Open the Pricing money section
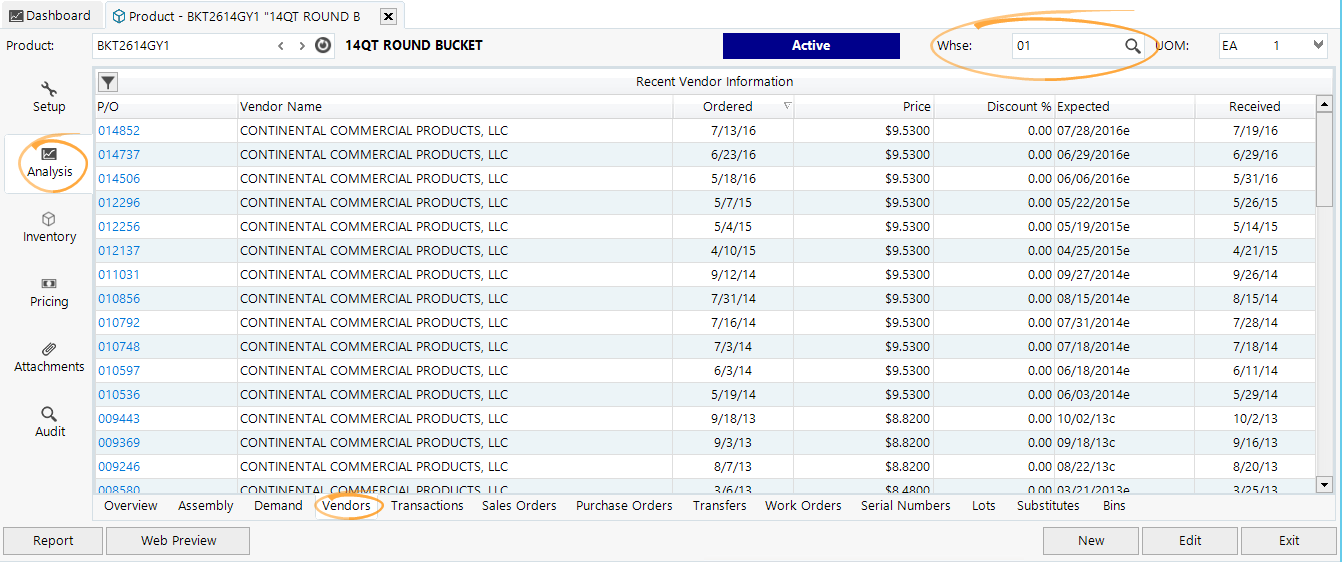Image resolution: width=1342 pixels, height=562 pixels. pos(49,293)
